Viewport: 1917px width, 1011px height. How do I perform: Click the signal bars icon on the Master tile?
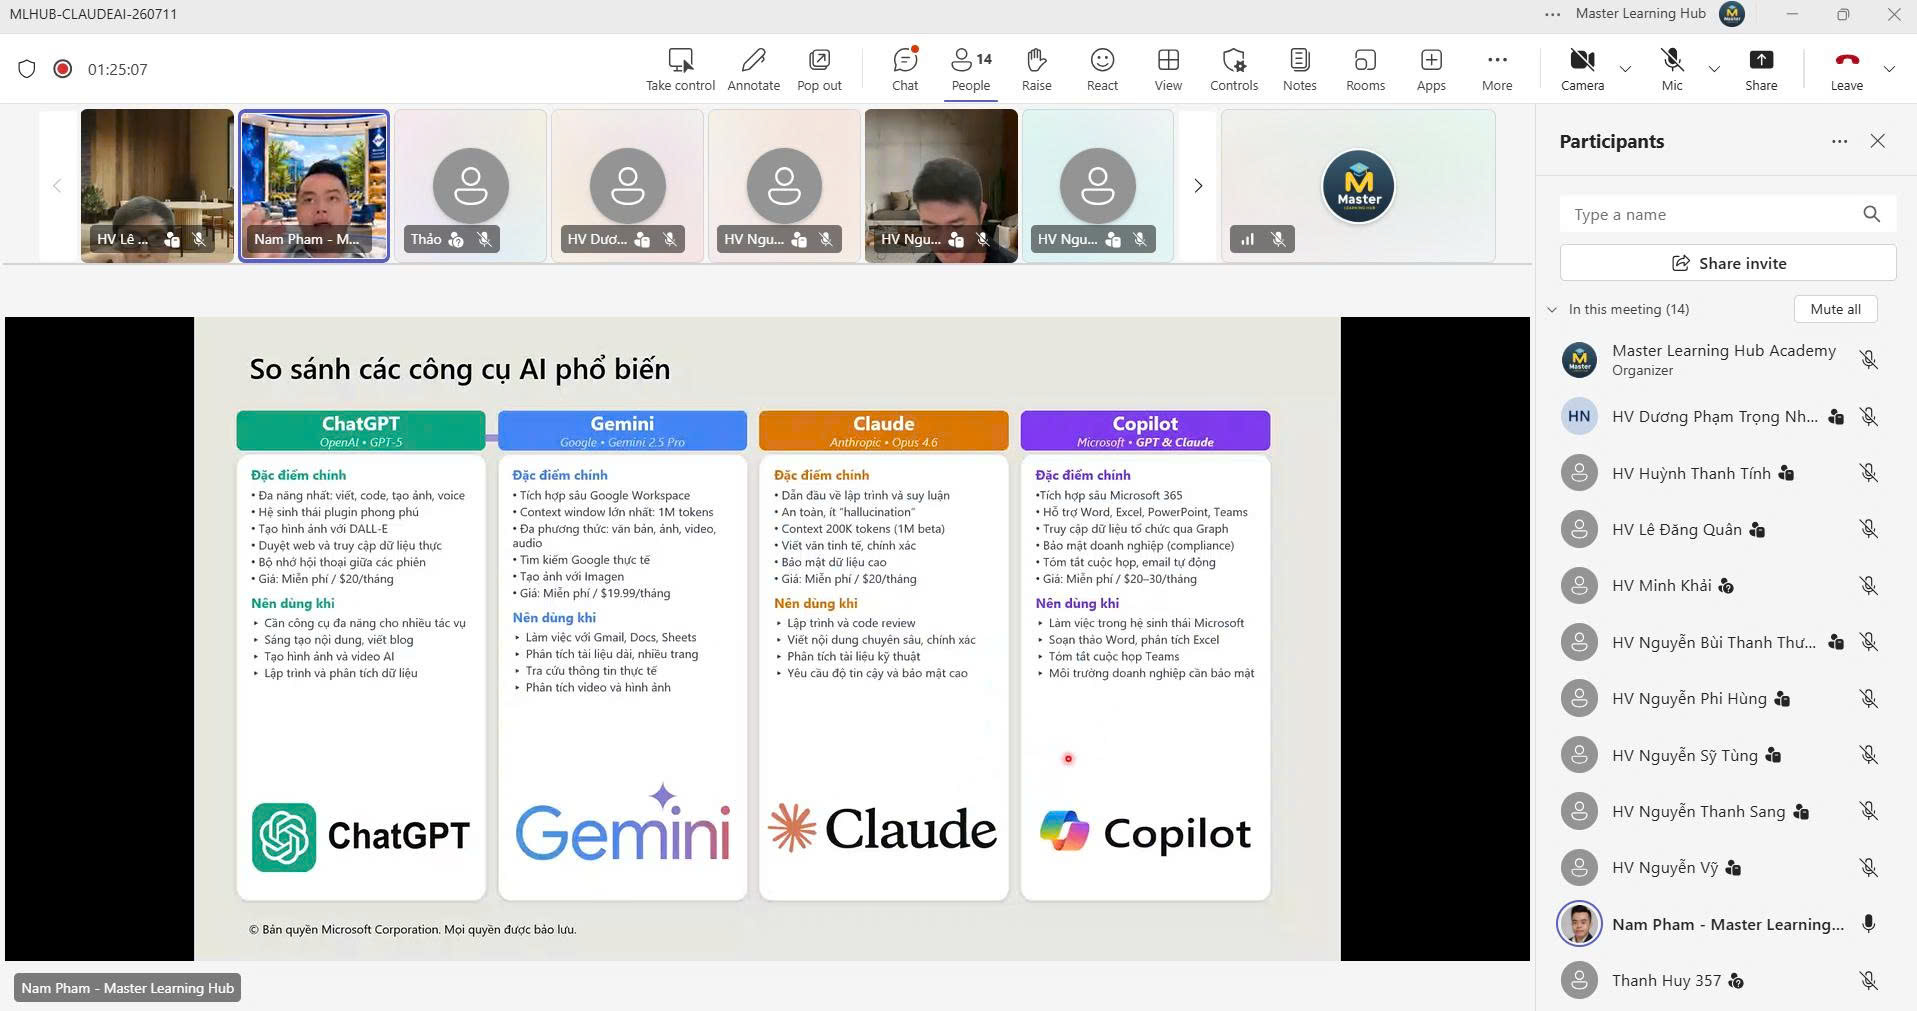click(x=1247, y=239)
